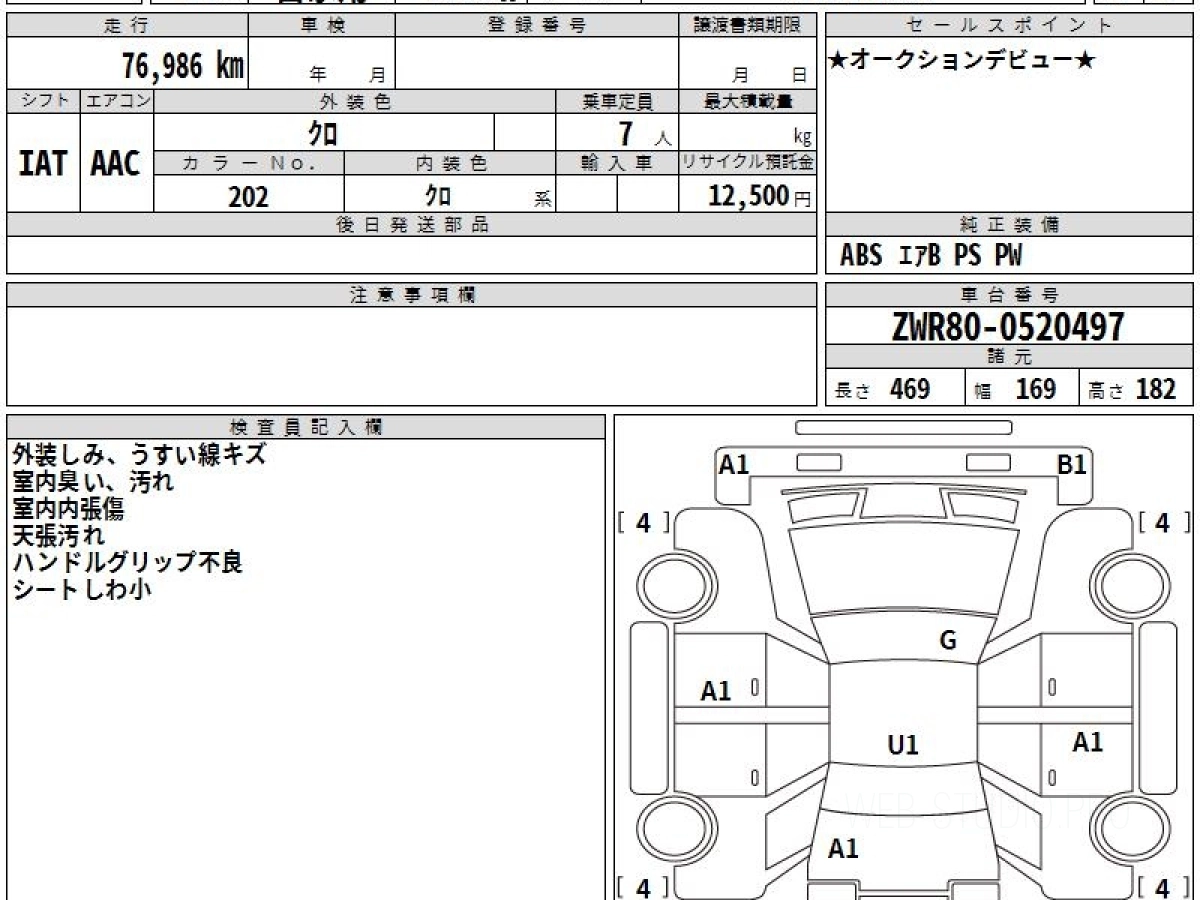This screenshot has width=1200, height=900.
Task: Click the 走行 column header
Action: tap(127, 26)
